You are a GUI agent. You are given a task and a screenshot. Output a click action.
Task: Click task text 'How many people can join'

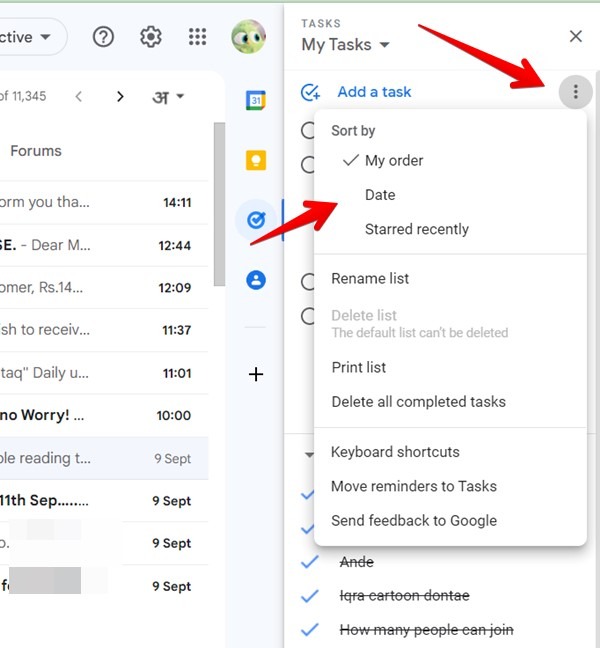click(426, 630)
